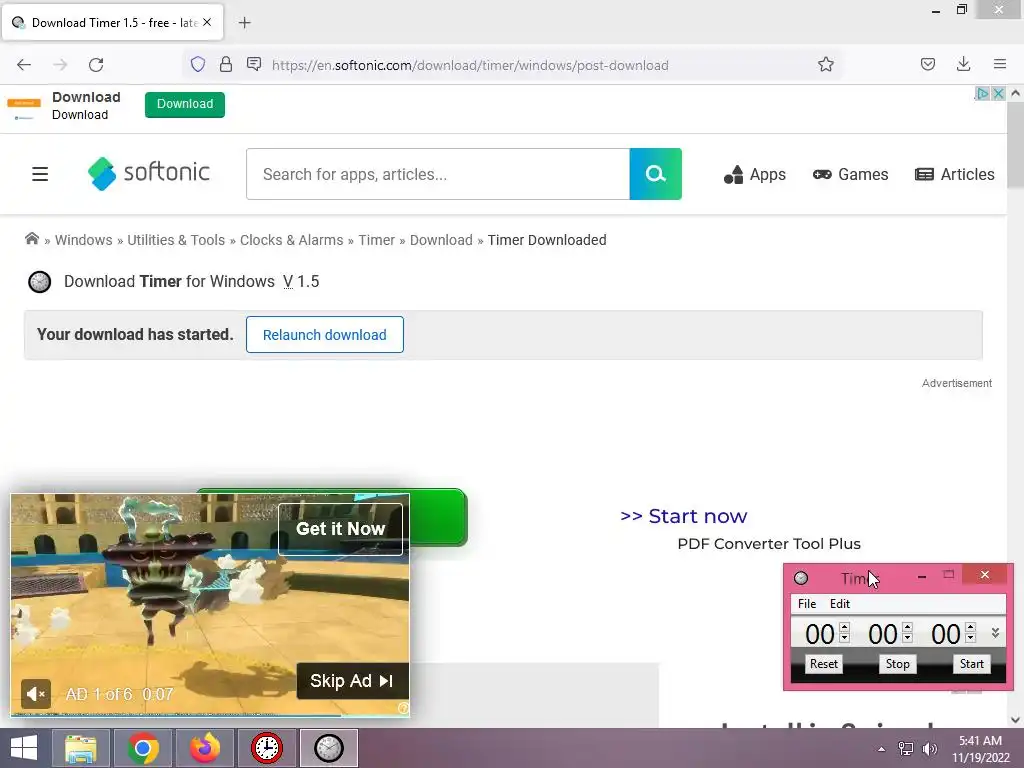Increase the Timer seconds value
Viewport: 1024px width, 768px height.
click(x=970, y=628)
